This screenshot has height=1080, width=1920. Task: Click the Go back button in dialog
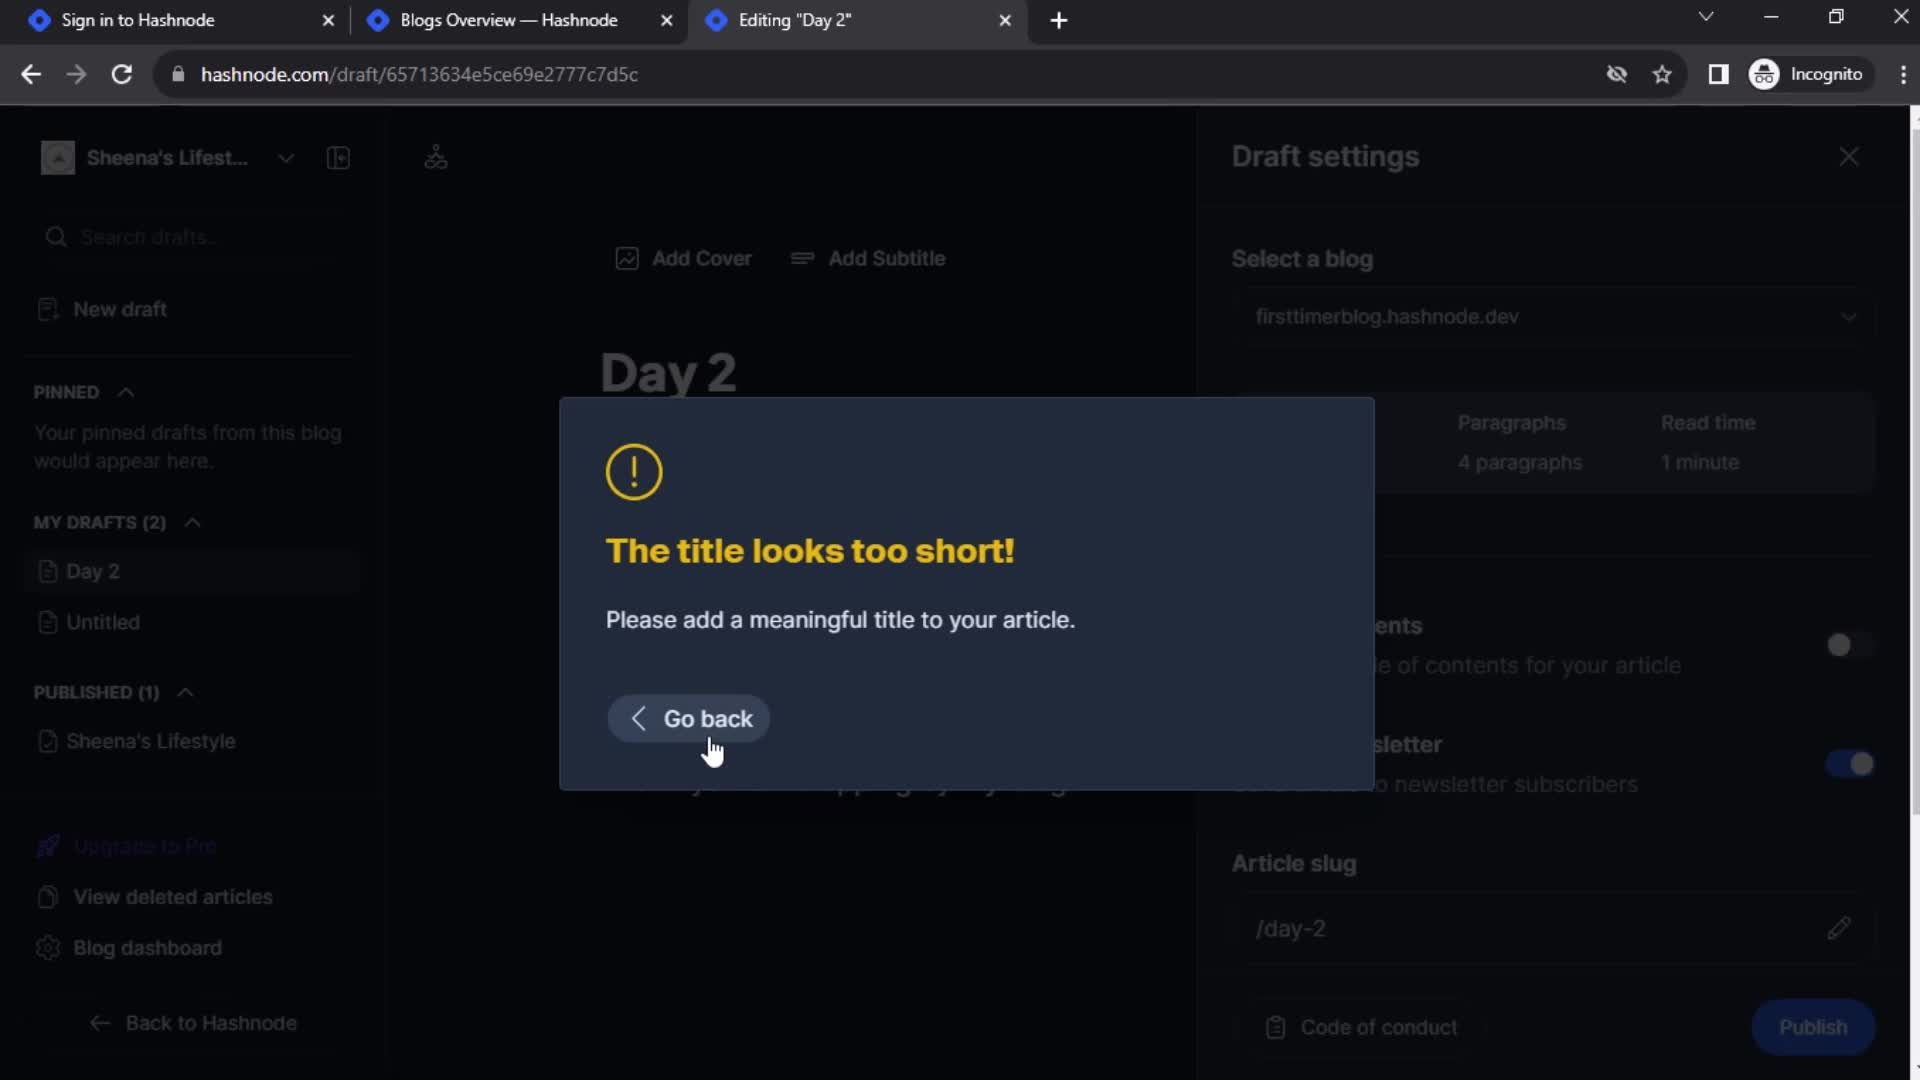690,719
